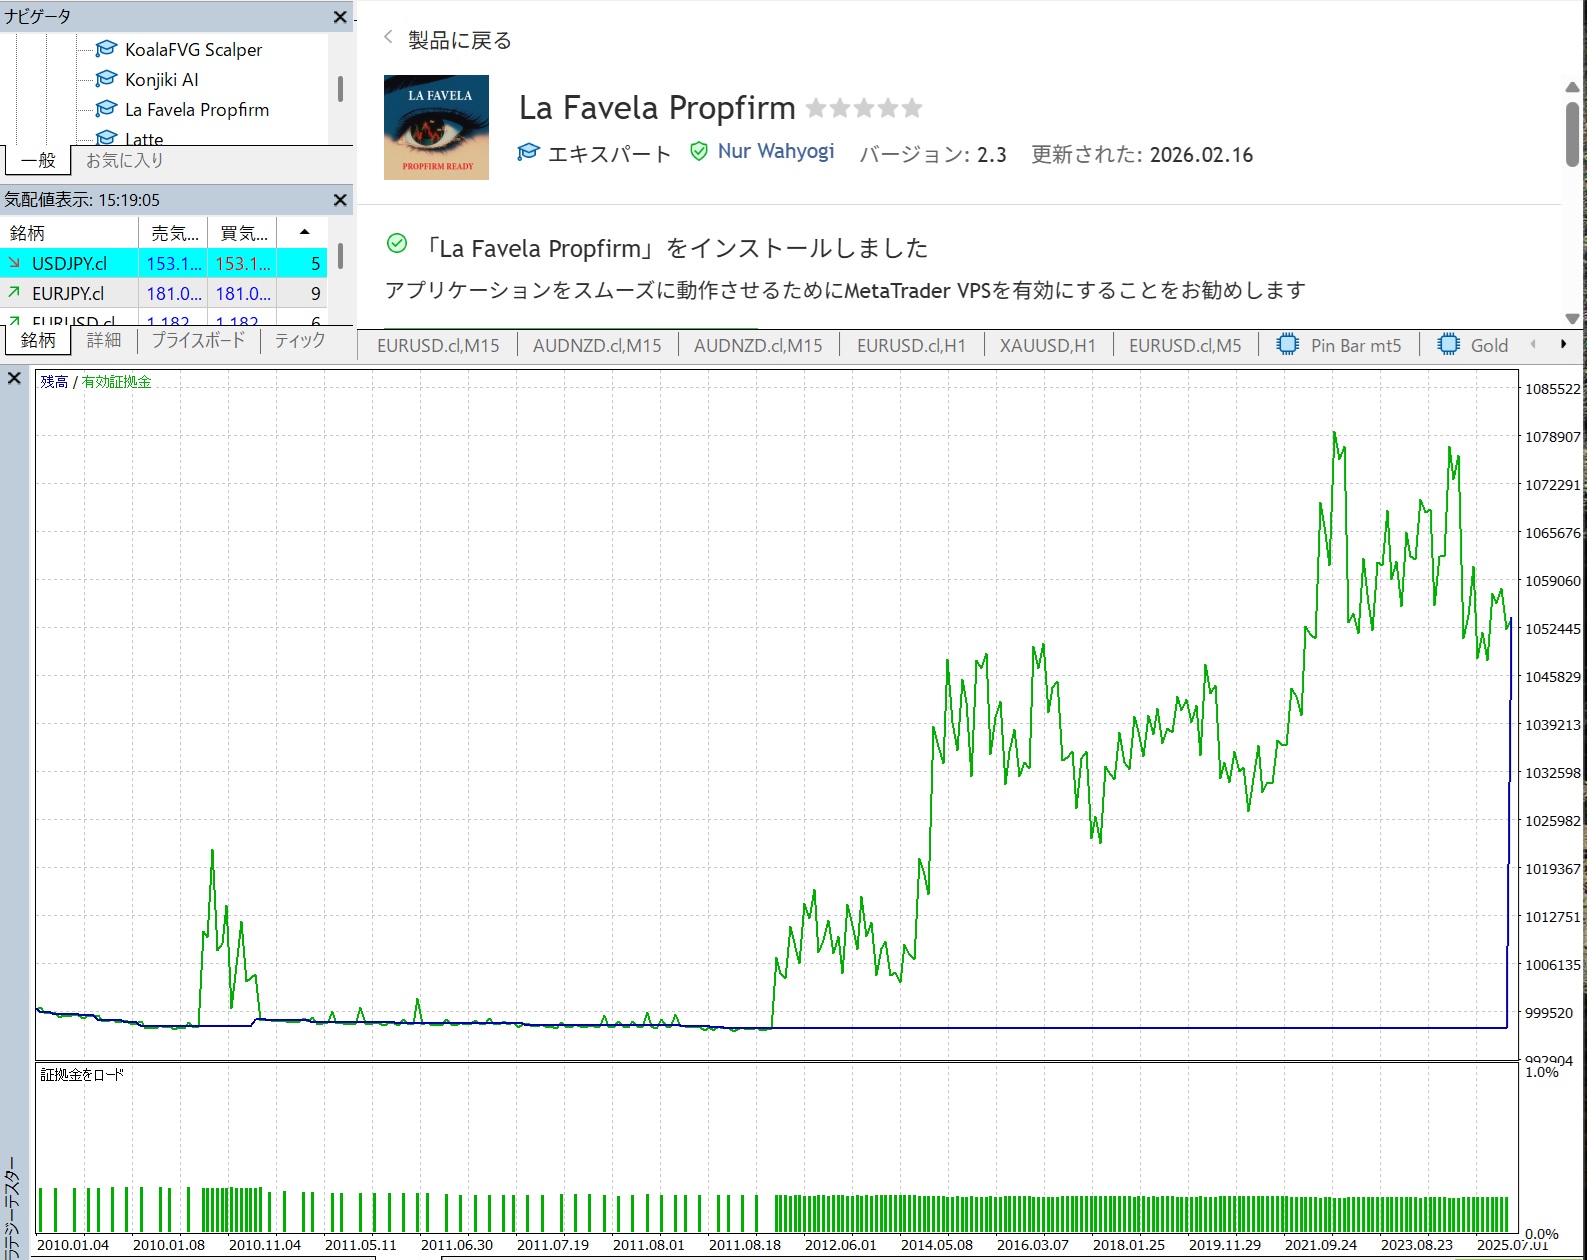The height and width of the screenshot is (1260, 1587).
Task: Click the version number 2.3
Action: (992, 155)
